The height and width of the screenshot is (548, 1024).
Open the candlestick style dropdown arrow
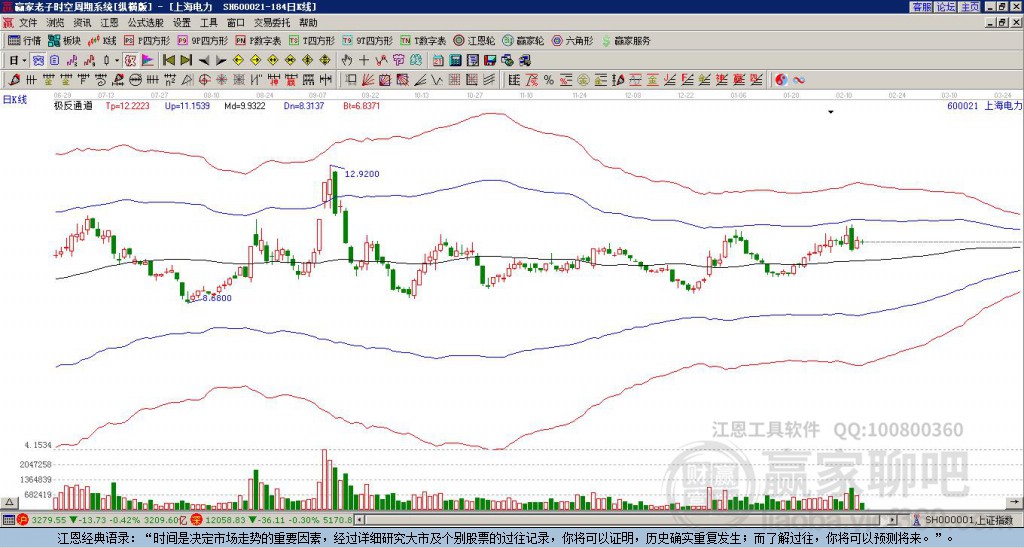point(118,60)
